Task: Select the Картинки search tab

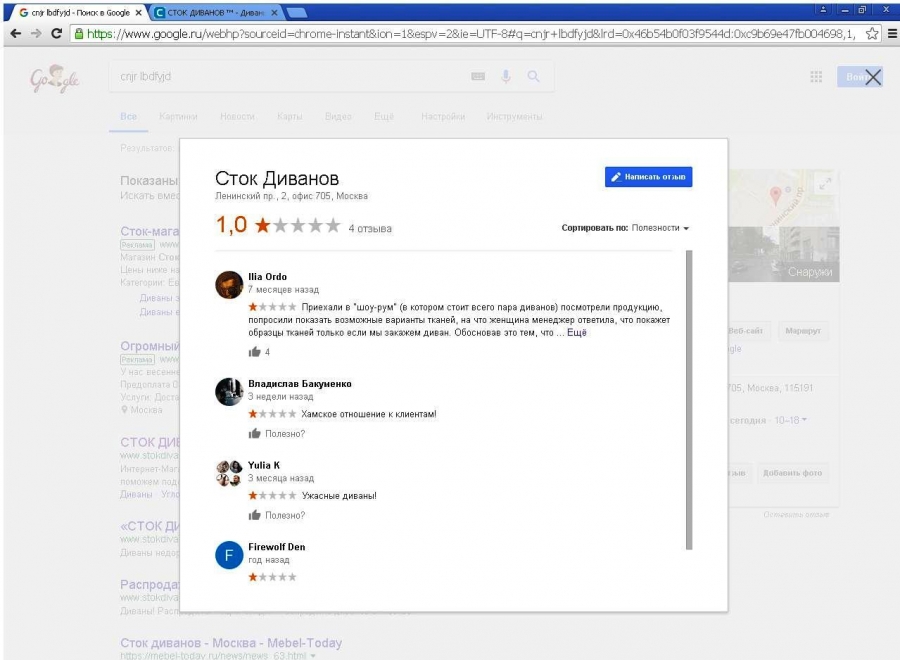Action: [179, 117]
